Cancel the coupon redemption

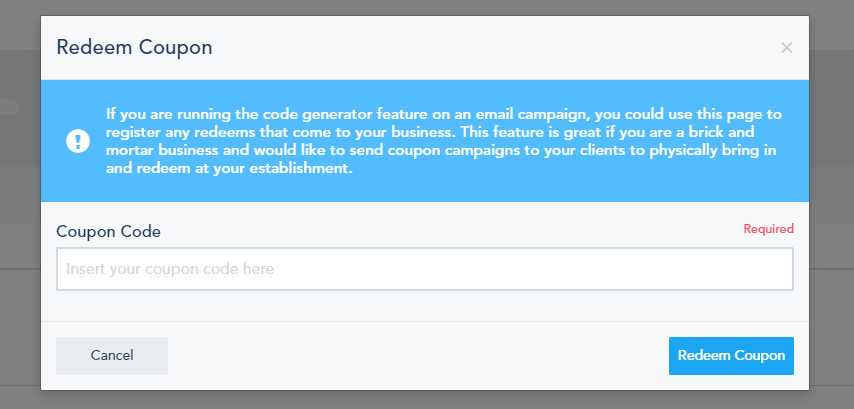click(x=112, y=356)
